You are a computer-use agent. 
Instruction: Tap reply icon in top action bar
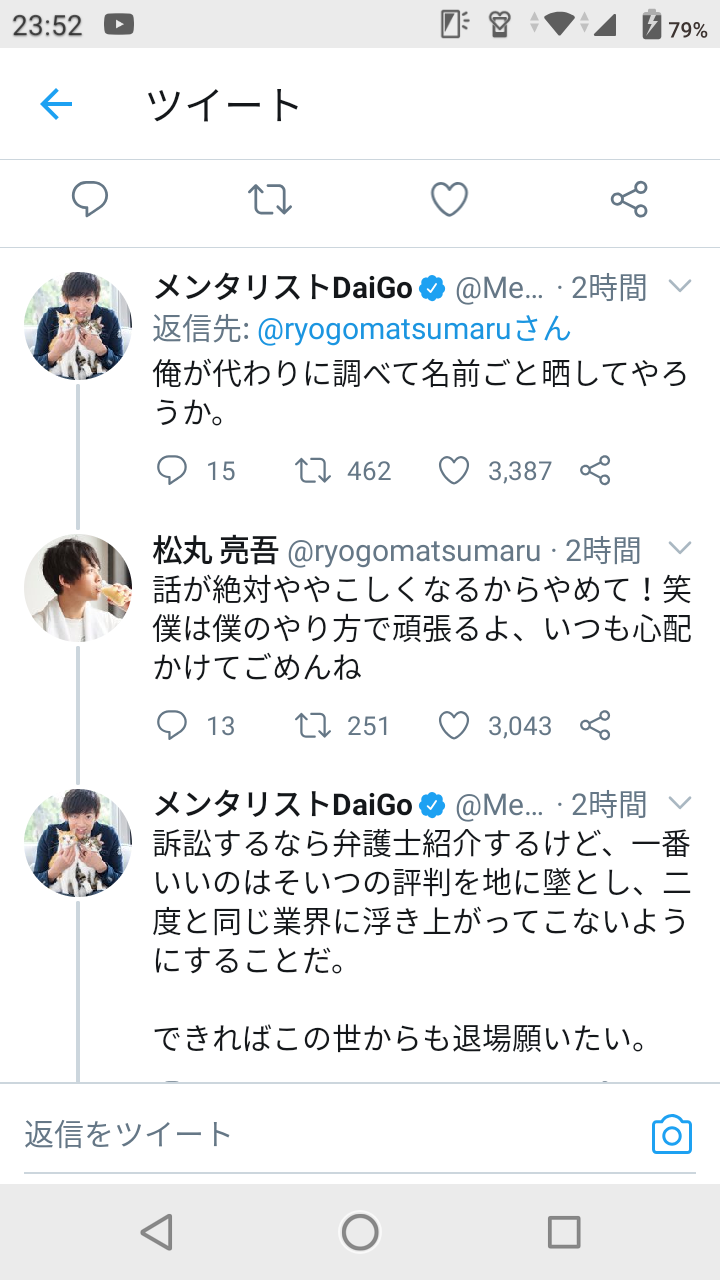tap(90, 200)
